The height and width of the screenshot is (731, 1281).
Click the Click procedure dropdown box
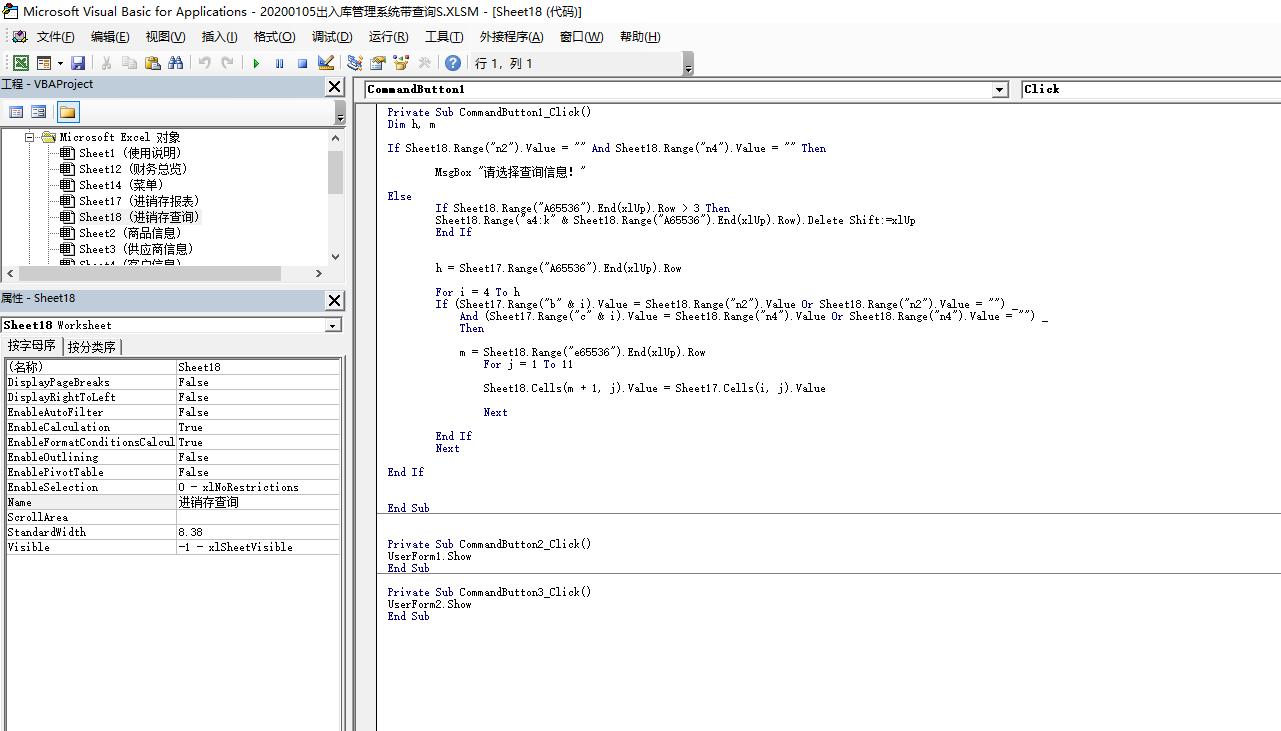coord(1150,89)
